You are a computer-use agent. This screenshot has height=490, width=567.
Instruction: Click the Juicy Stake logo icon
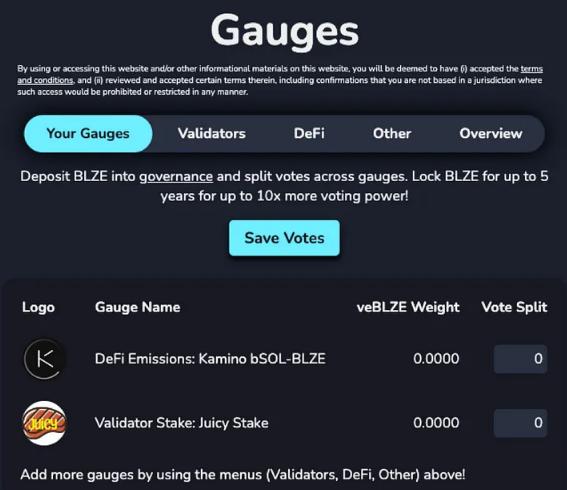44,423
